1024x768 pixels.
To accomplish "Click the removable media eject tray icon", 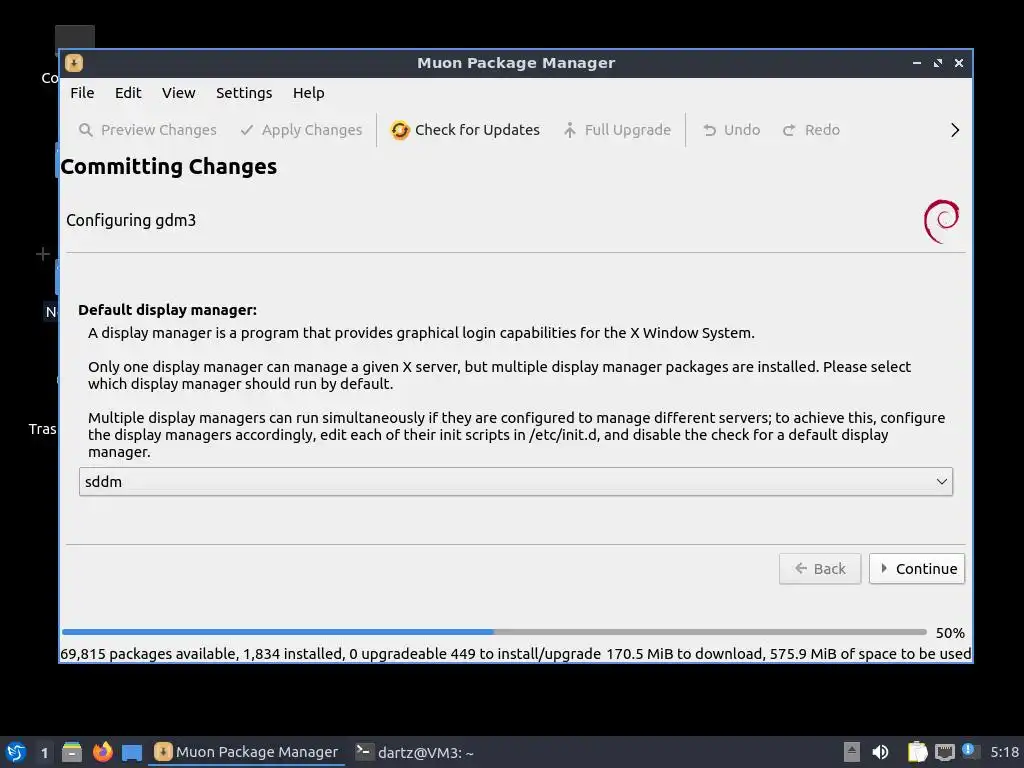I will tap(852, 752).
